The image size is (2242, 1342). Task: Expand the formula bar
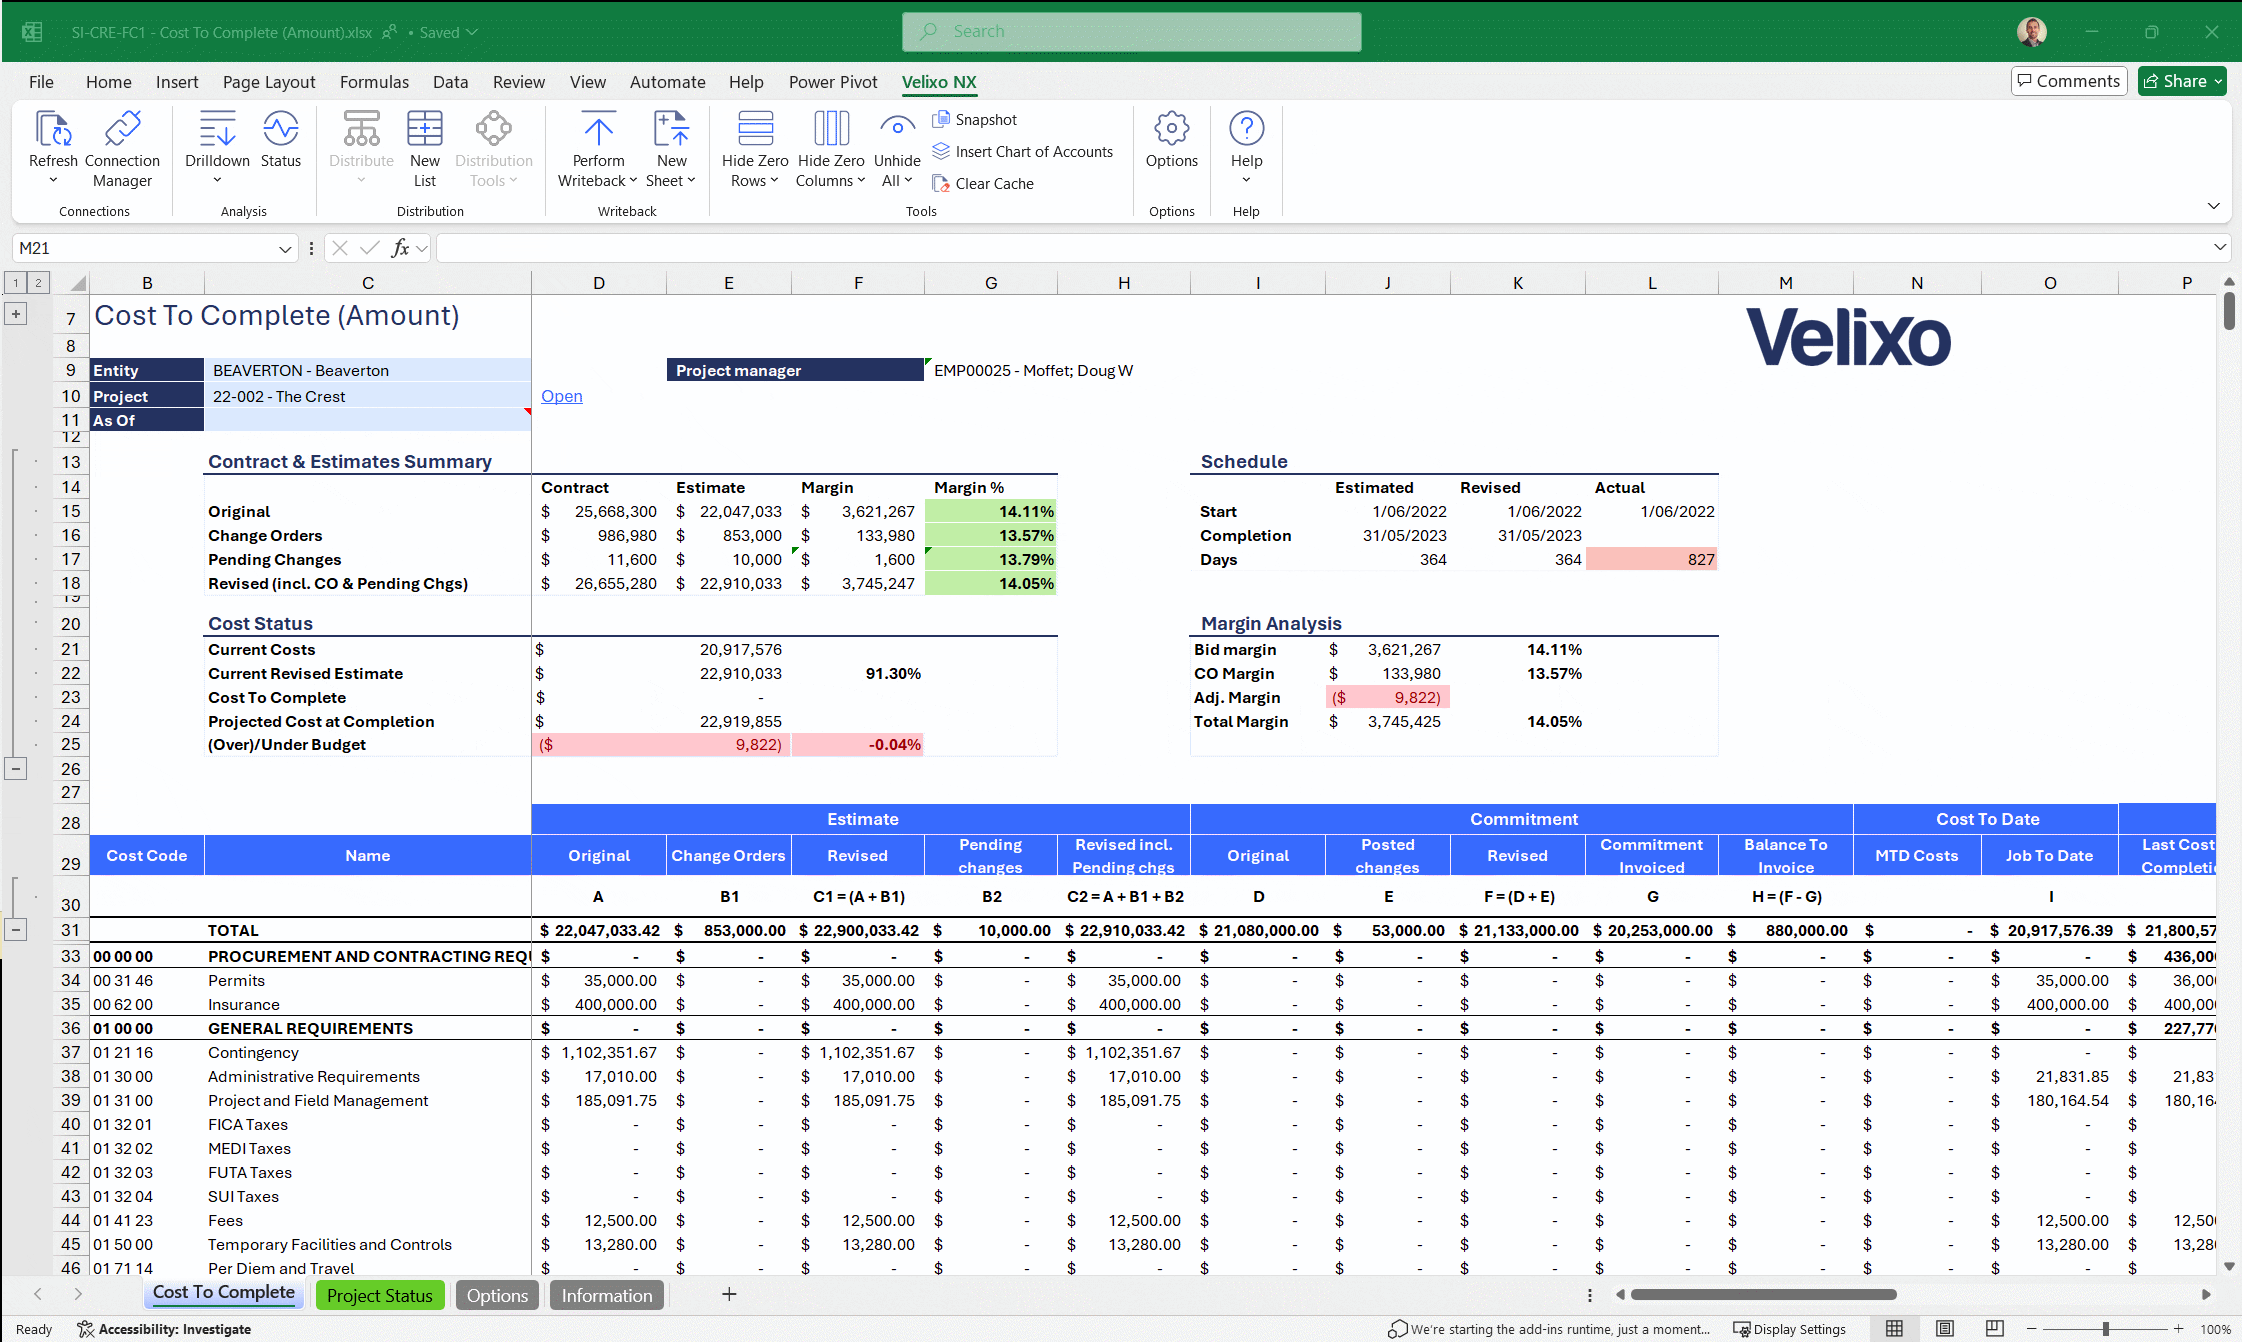[2220, 247]
